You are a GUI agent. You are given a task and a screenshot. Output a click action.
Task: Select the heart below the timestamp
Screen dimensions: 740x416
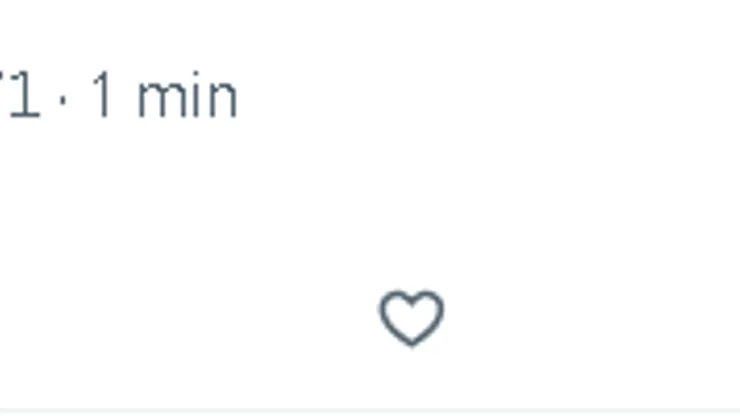(x=411, y=319)
